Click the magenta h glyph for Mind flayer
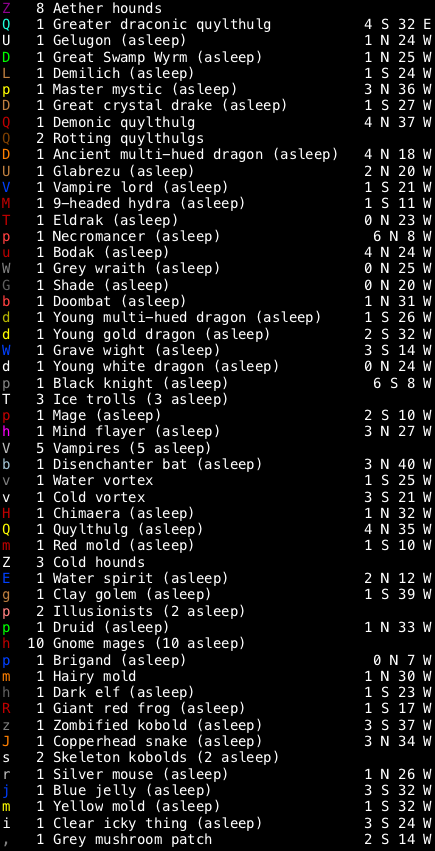 pyautogui.click(x=7, y=431)
